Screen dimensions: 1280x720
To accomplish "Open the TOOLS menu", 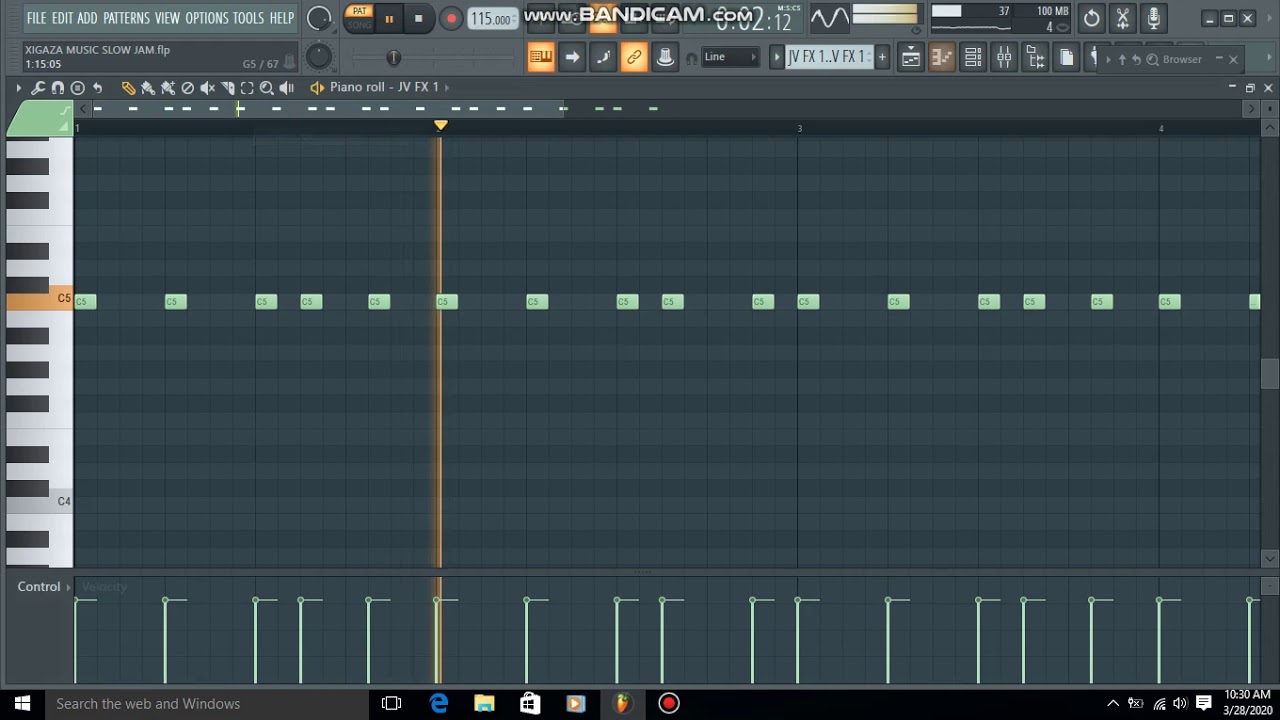I will point(249,18).
